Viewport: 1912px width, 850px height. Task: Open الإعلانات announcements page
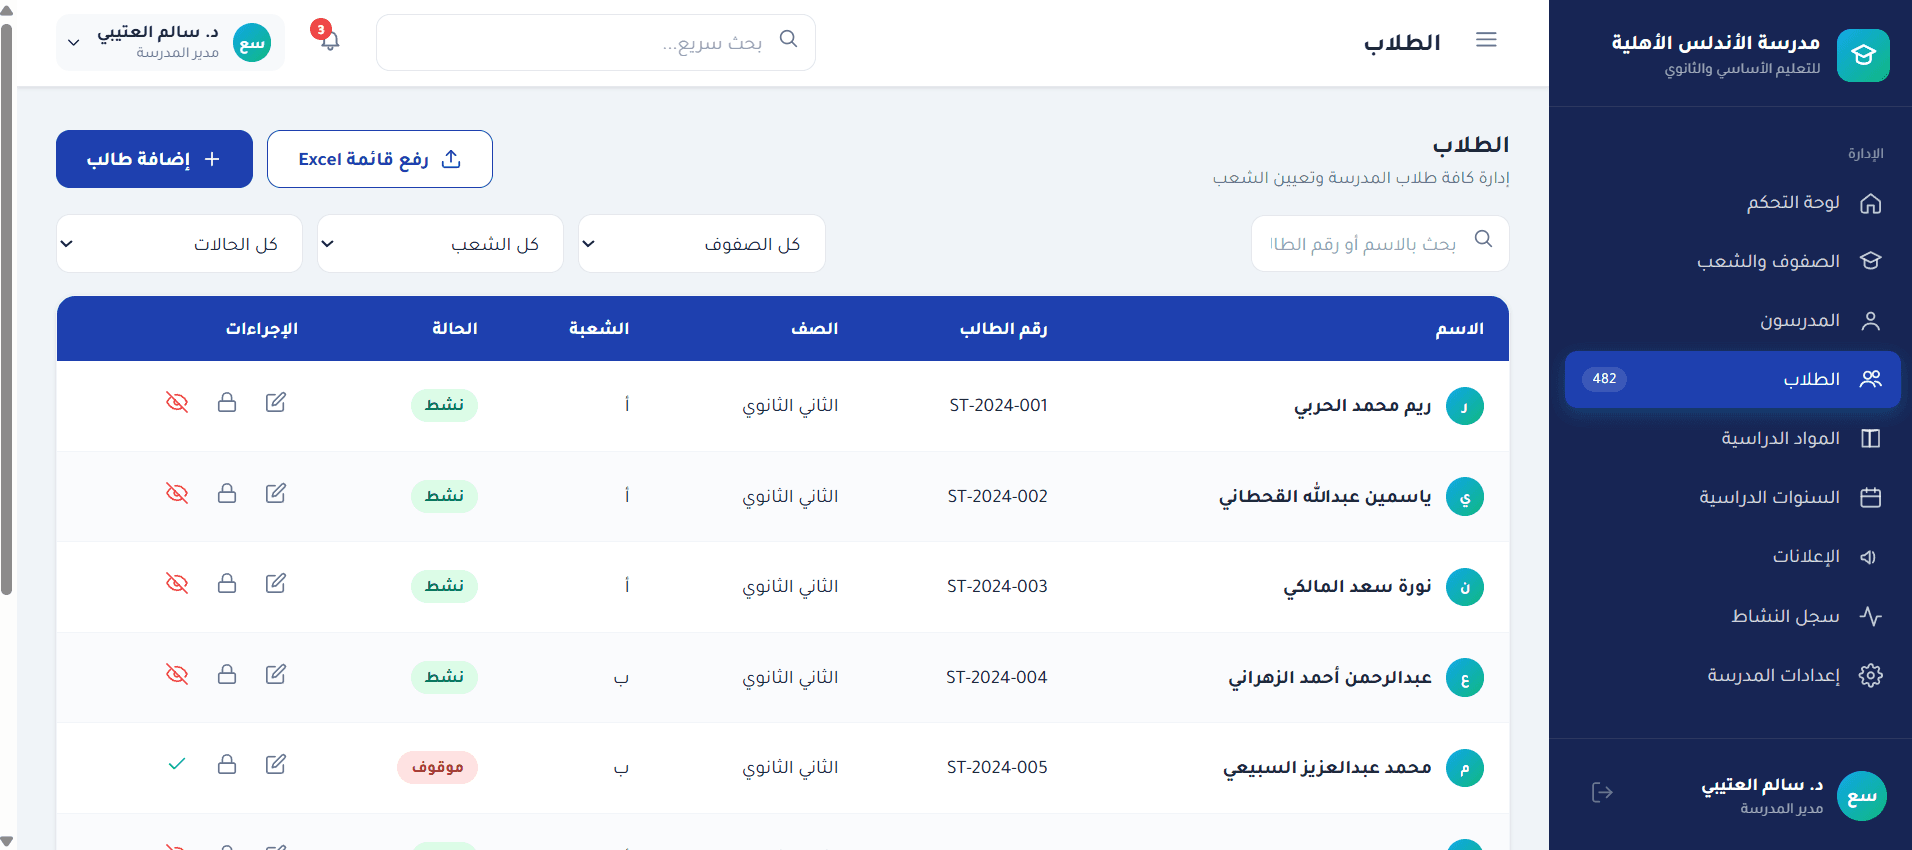point(1732,556)
